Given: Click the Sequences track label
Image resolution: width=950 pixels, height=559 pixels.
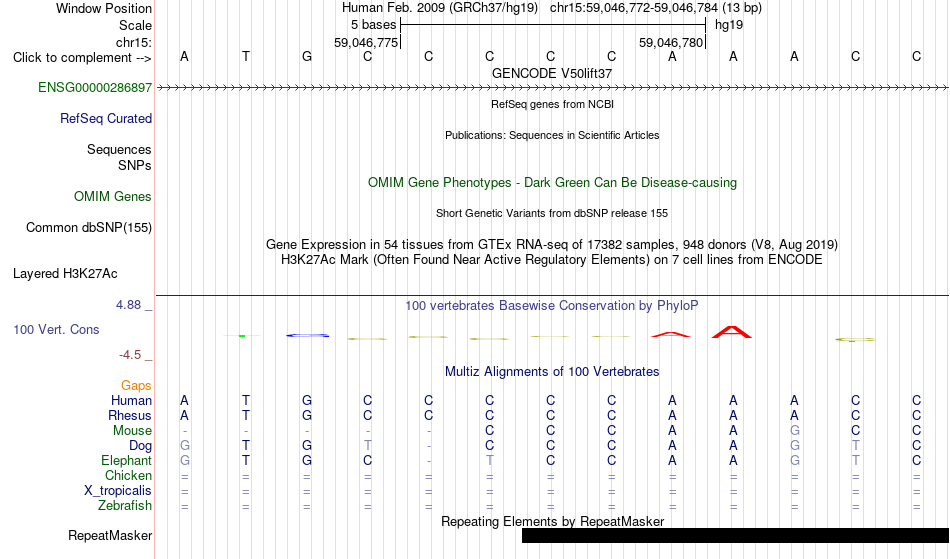Looking at the screenshot, I should 119,150.
